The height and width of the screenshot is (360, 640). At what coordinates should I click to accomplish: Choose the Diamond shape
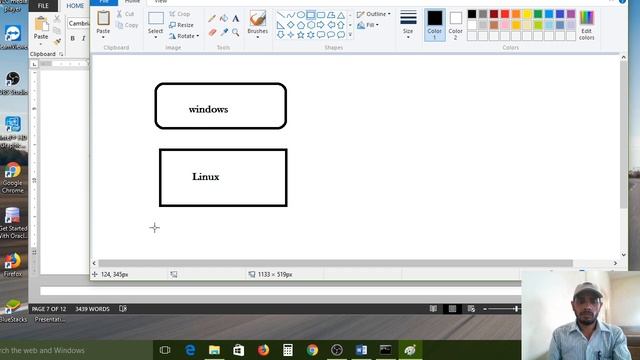pyautogui.click(x=291, y=25)
